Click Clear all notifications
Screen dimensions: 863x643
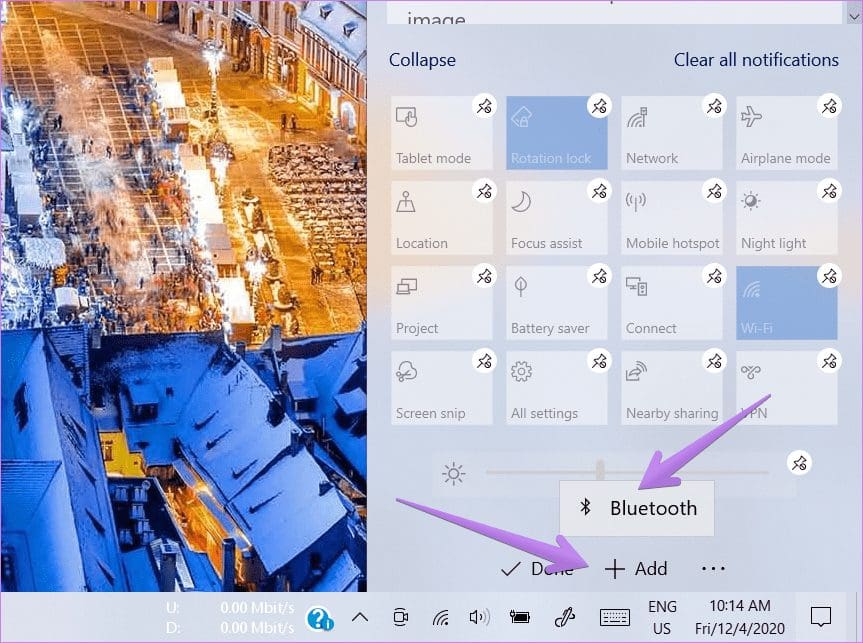tap(755, 60)
